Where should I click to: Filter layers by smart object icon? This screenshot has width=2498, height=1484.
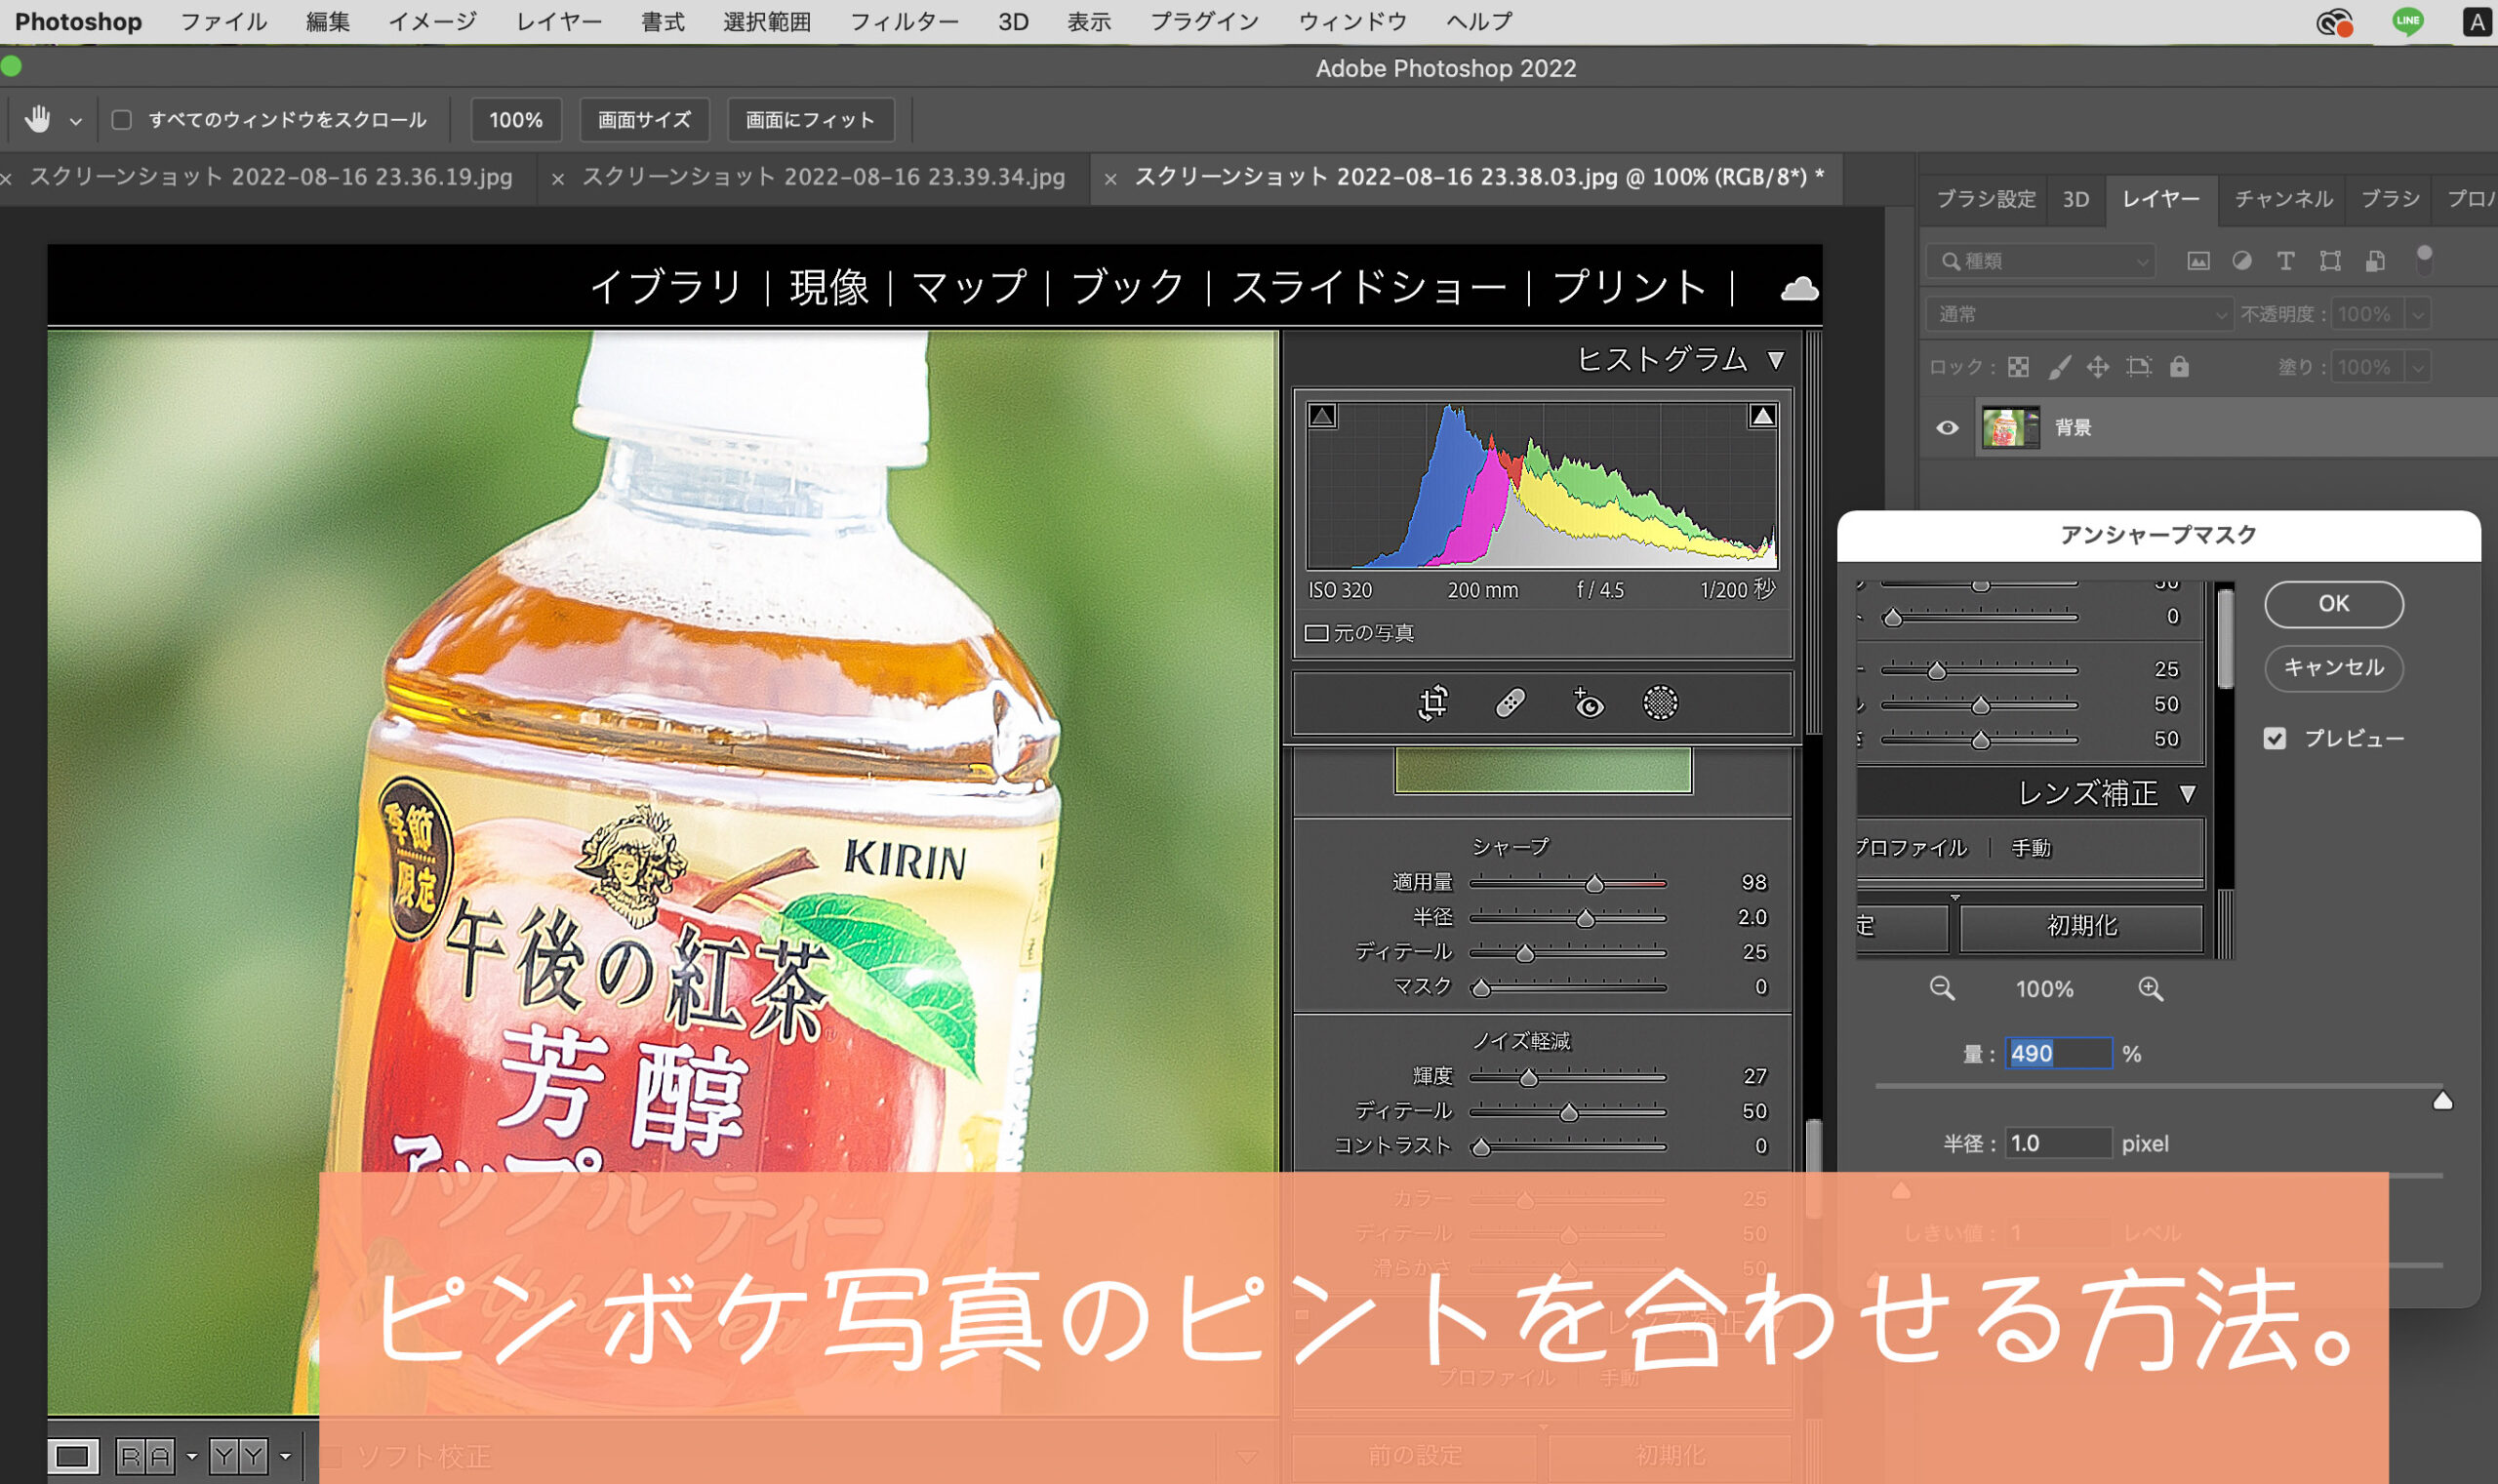click(2375, 261)
